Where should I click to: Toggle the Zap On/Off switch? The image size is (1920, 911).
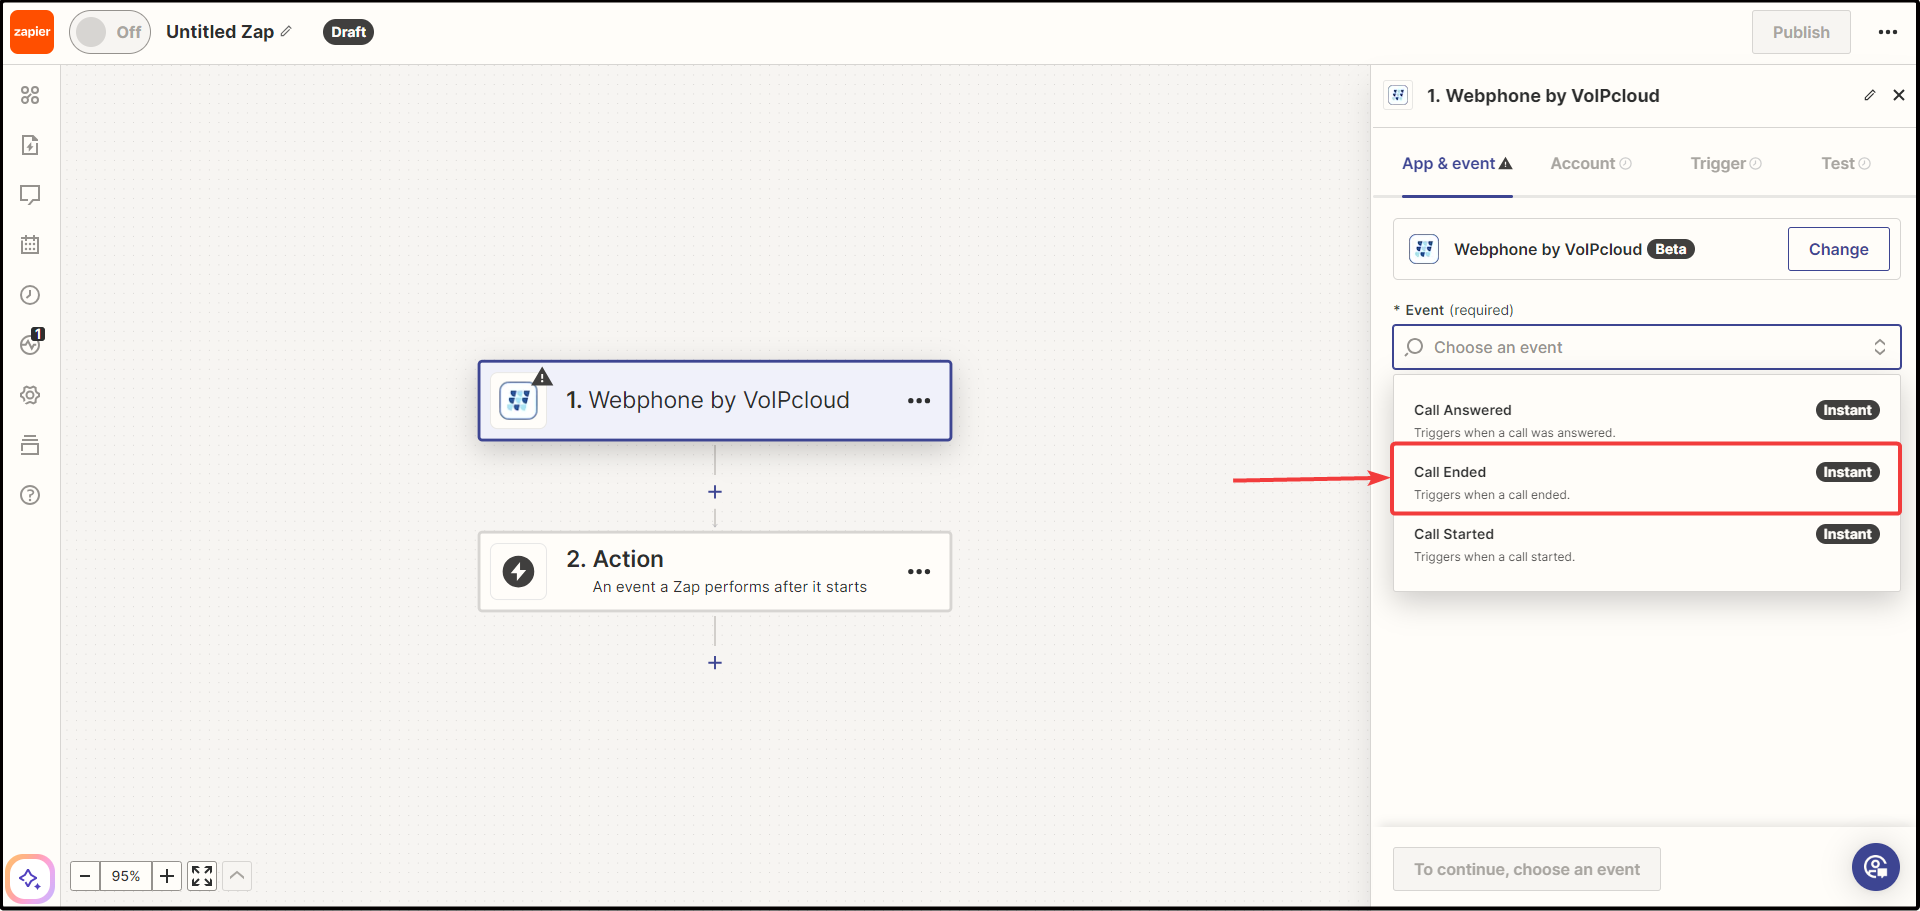[109, 32]
